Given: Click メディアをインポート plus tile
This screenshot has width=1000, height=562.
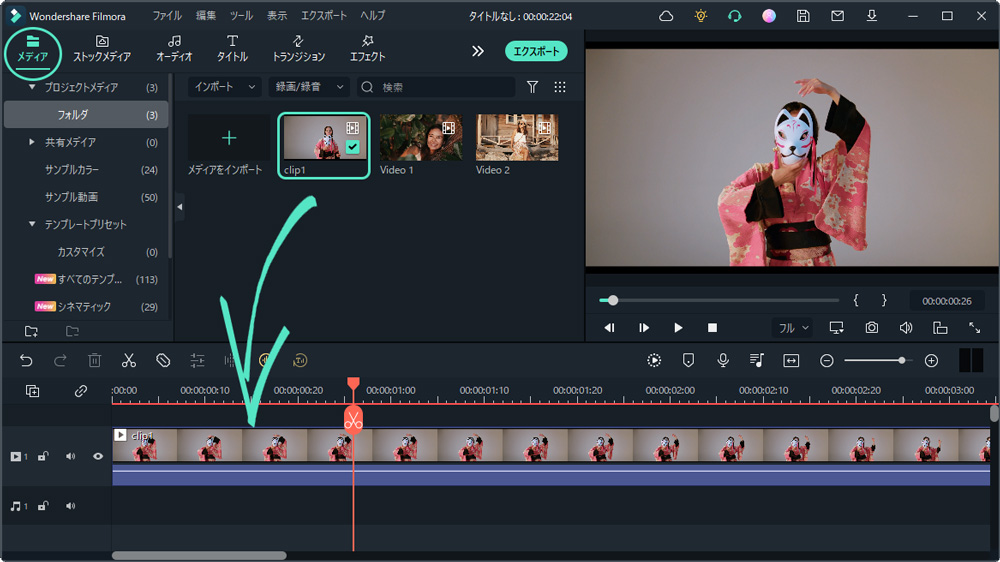Looking at the screenshot, I should point(228,138).
